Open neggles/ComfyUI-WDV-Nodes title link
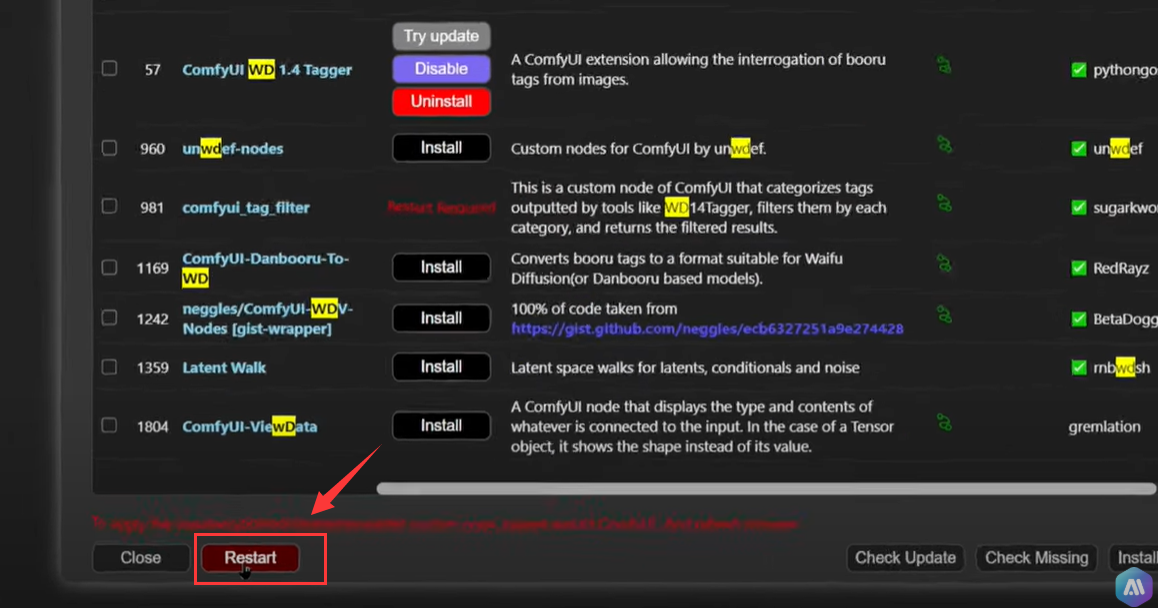This screenshot has width=1158, height=608. tap(268, 318)
